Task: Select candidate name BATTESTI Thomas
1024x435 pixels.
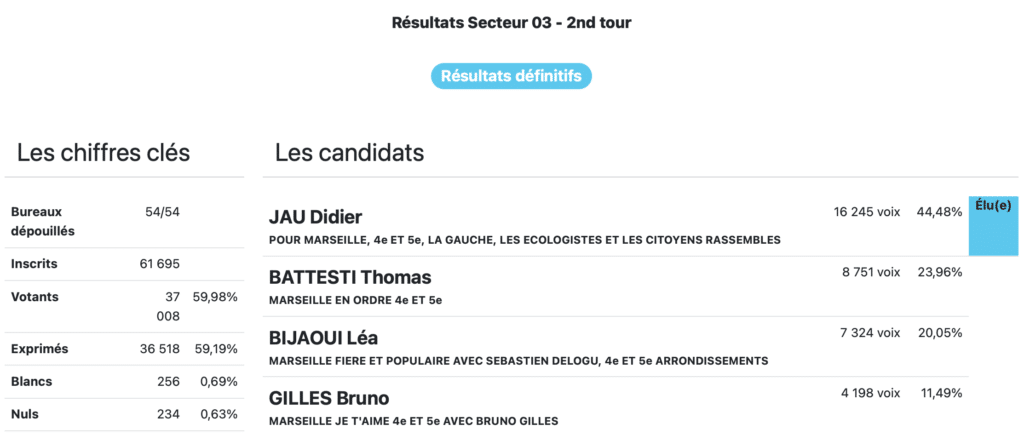Action: 350,277
